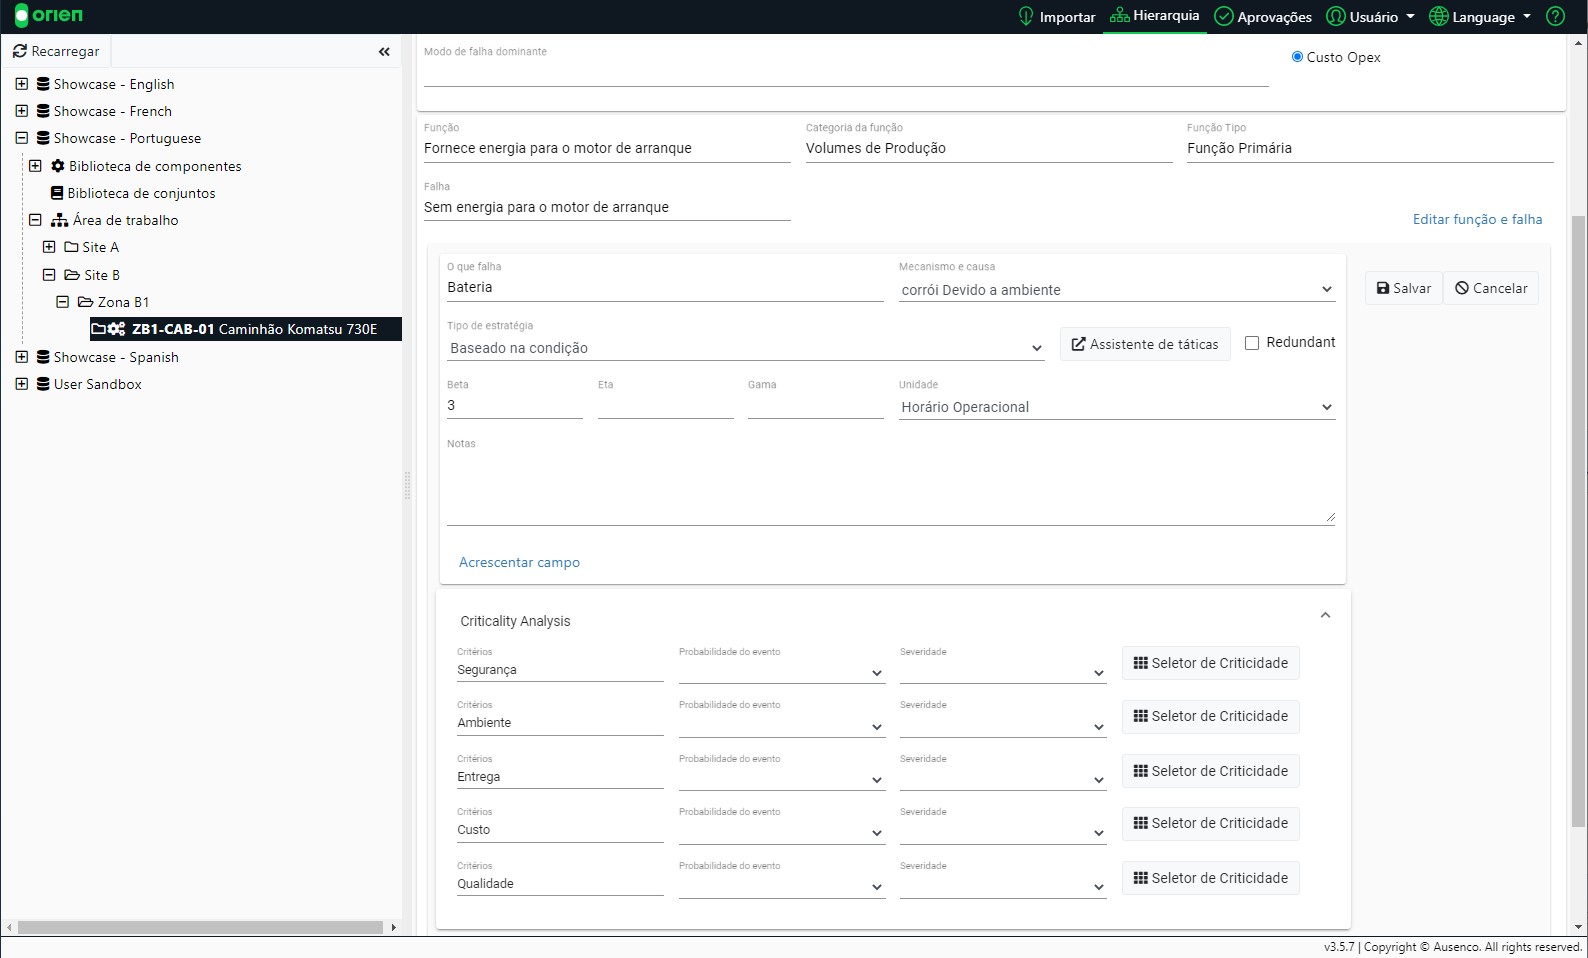Click the sidebar horizontal scrollbar
This screenshot has height=958, width=1588.
tap(200, 927)
